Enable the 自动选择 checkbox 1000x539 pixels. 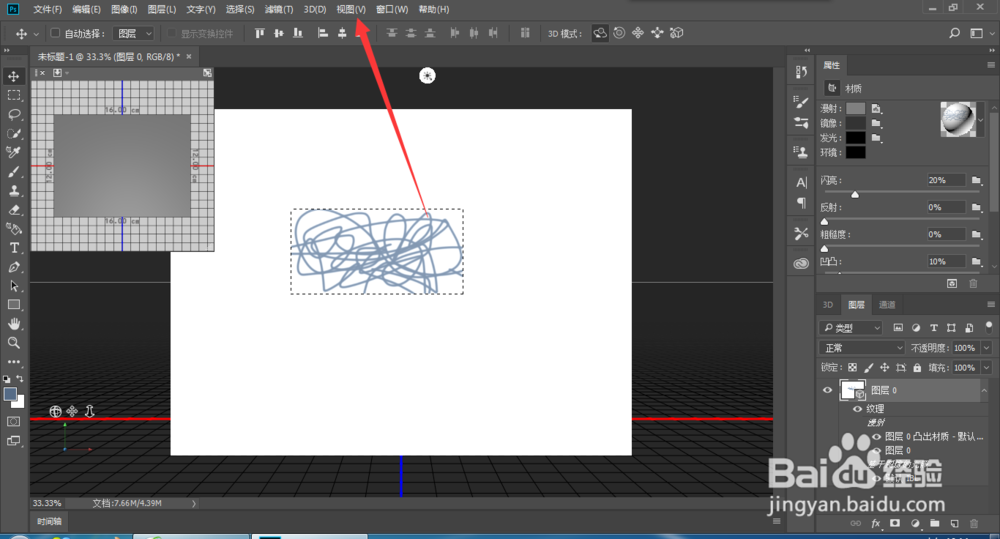[x=55, y=33]
